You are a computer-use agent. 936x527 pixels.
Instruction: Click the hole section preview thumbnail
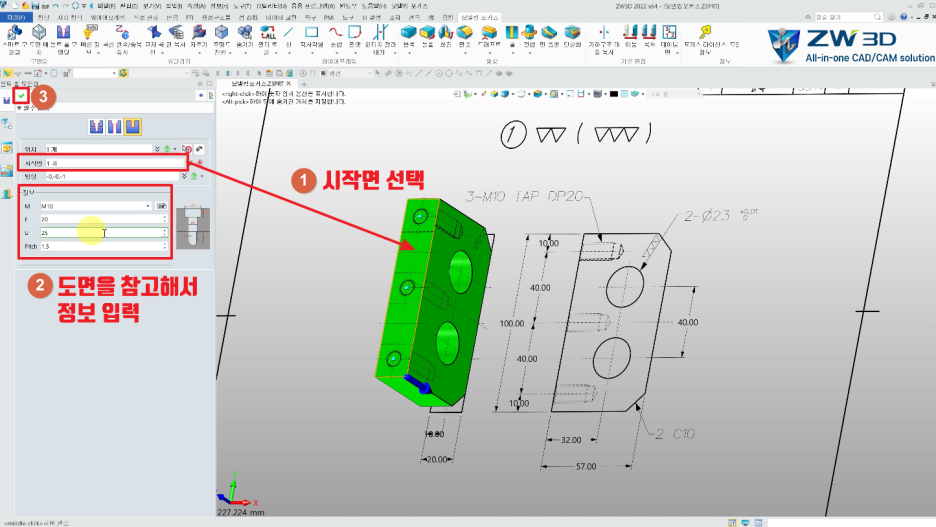point(193,227)
